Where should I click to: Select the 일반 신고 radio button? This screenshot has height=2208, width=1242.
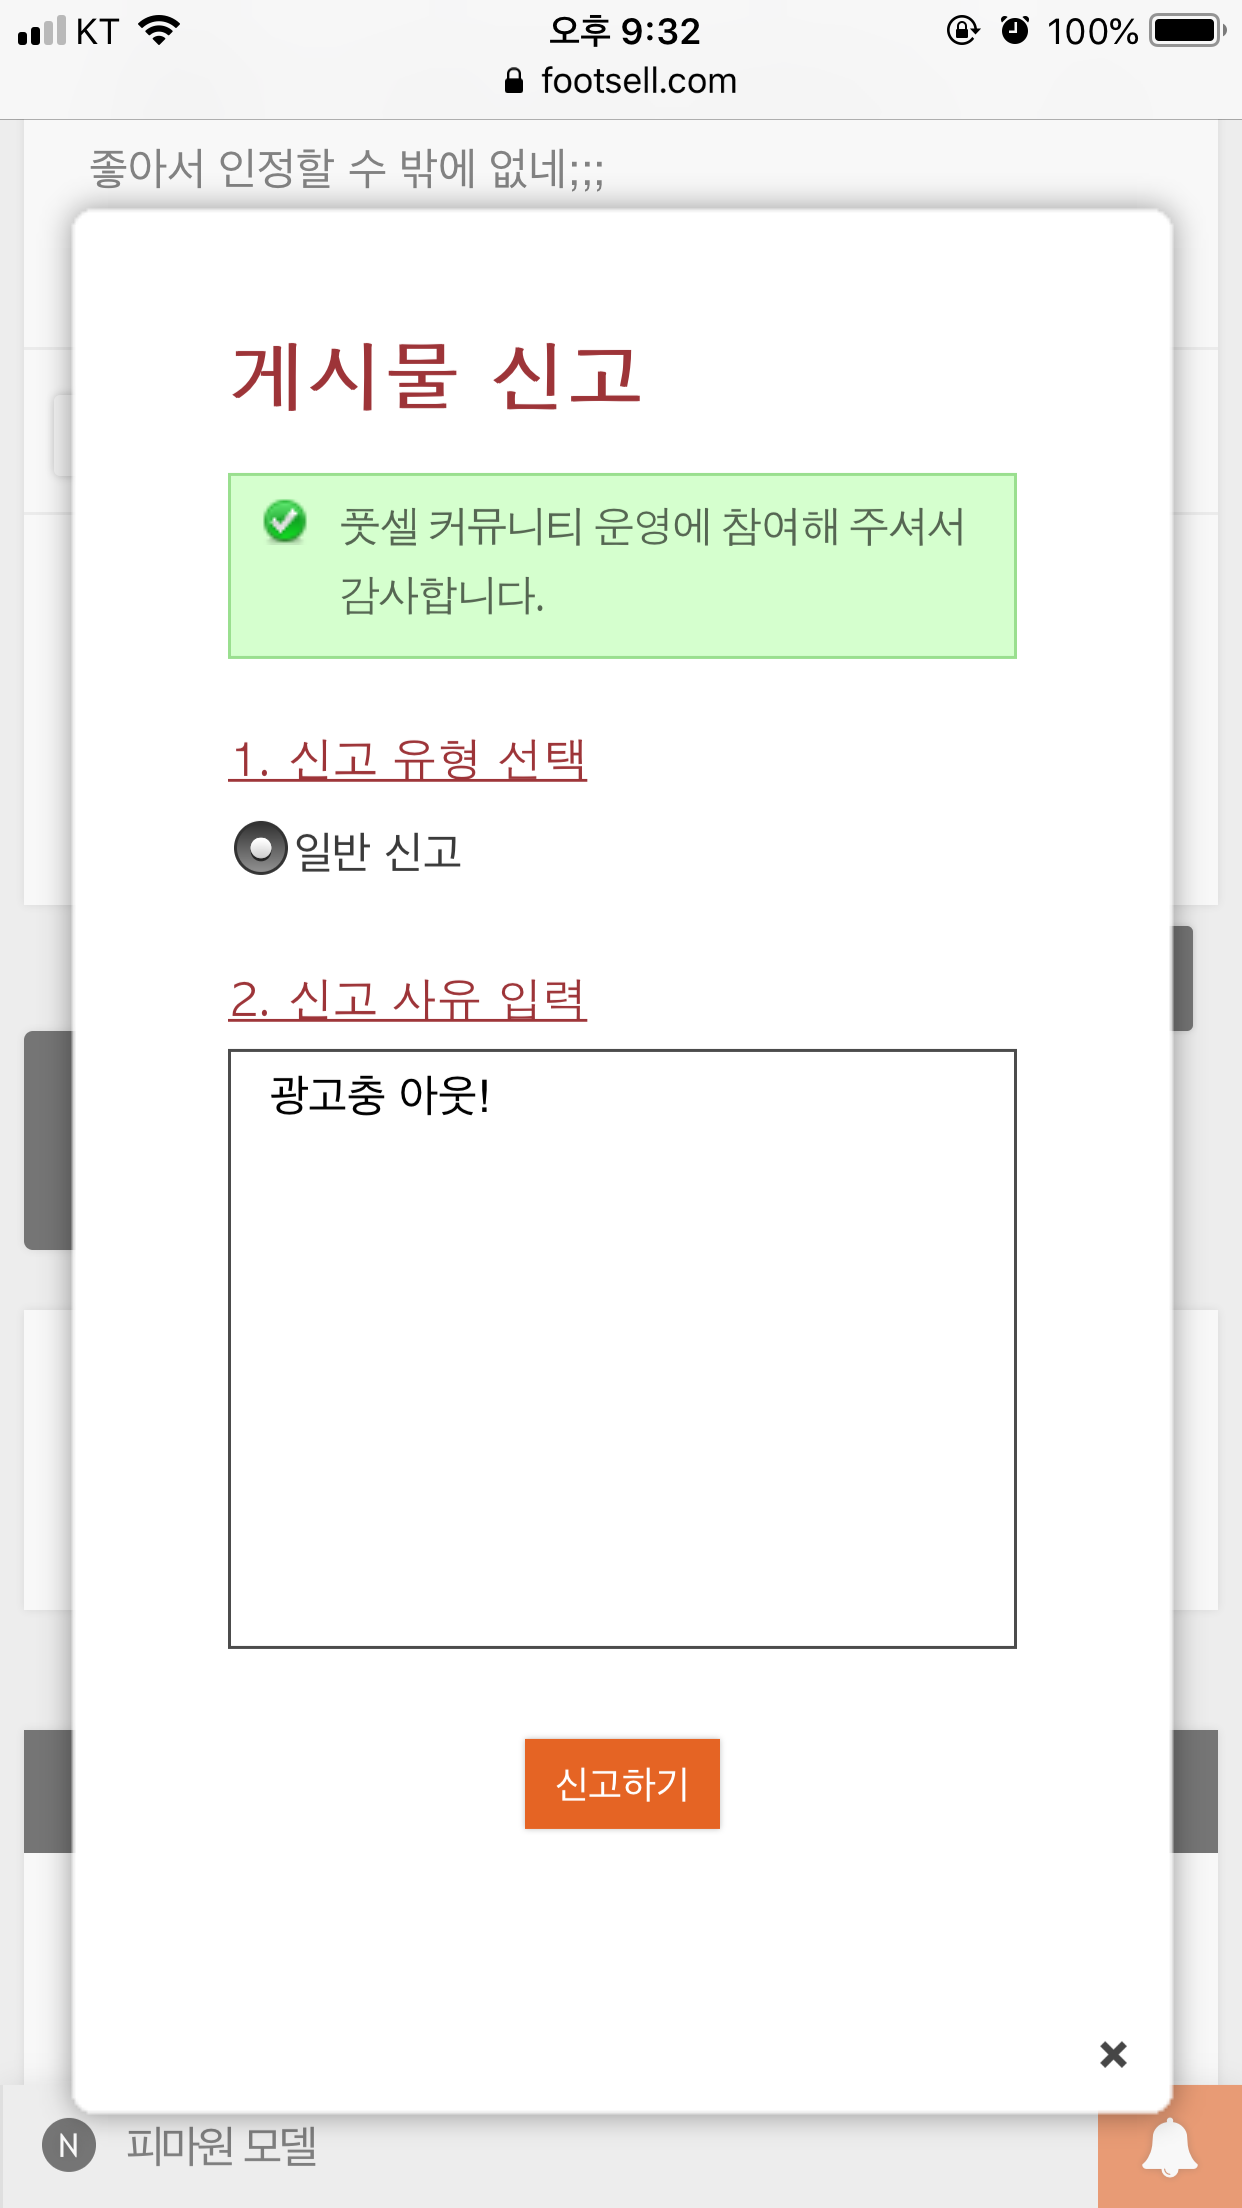(x=260, y=848)
